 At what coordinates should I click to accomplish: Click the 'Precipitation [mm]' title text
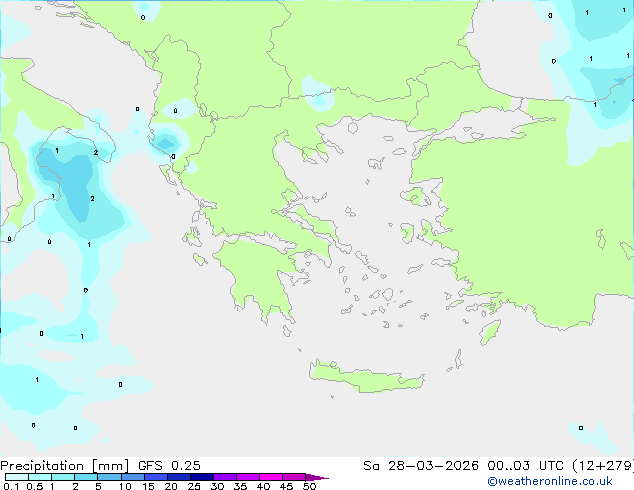[65, 466]
